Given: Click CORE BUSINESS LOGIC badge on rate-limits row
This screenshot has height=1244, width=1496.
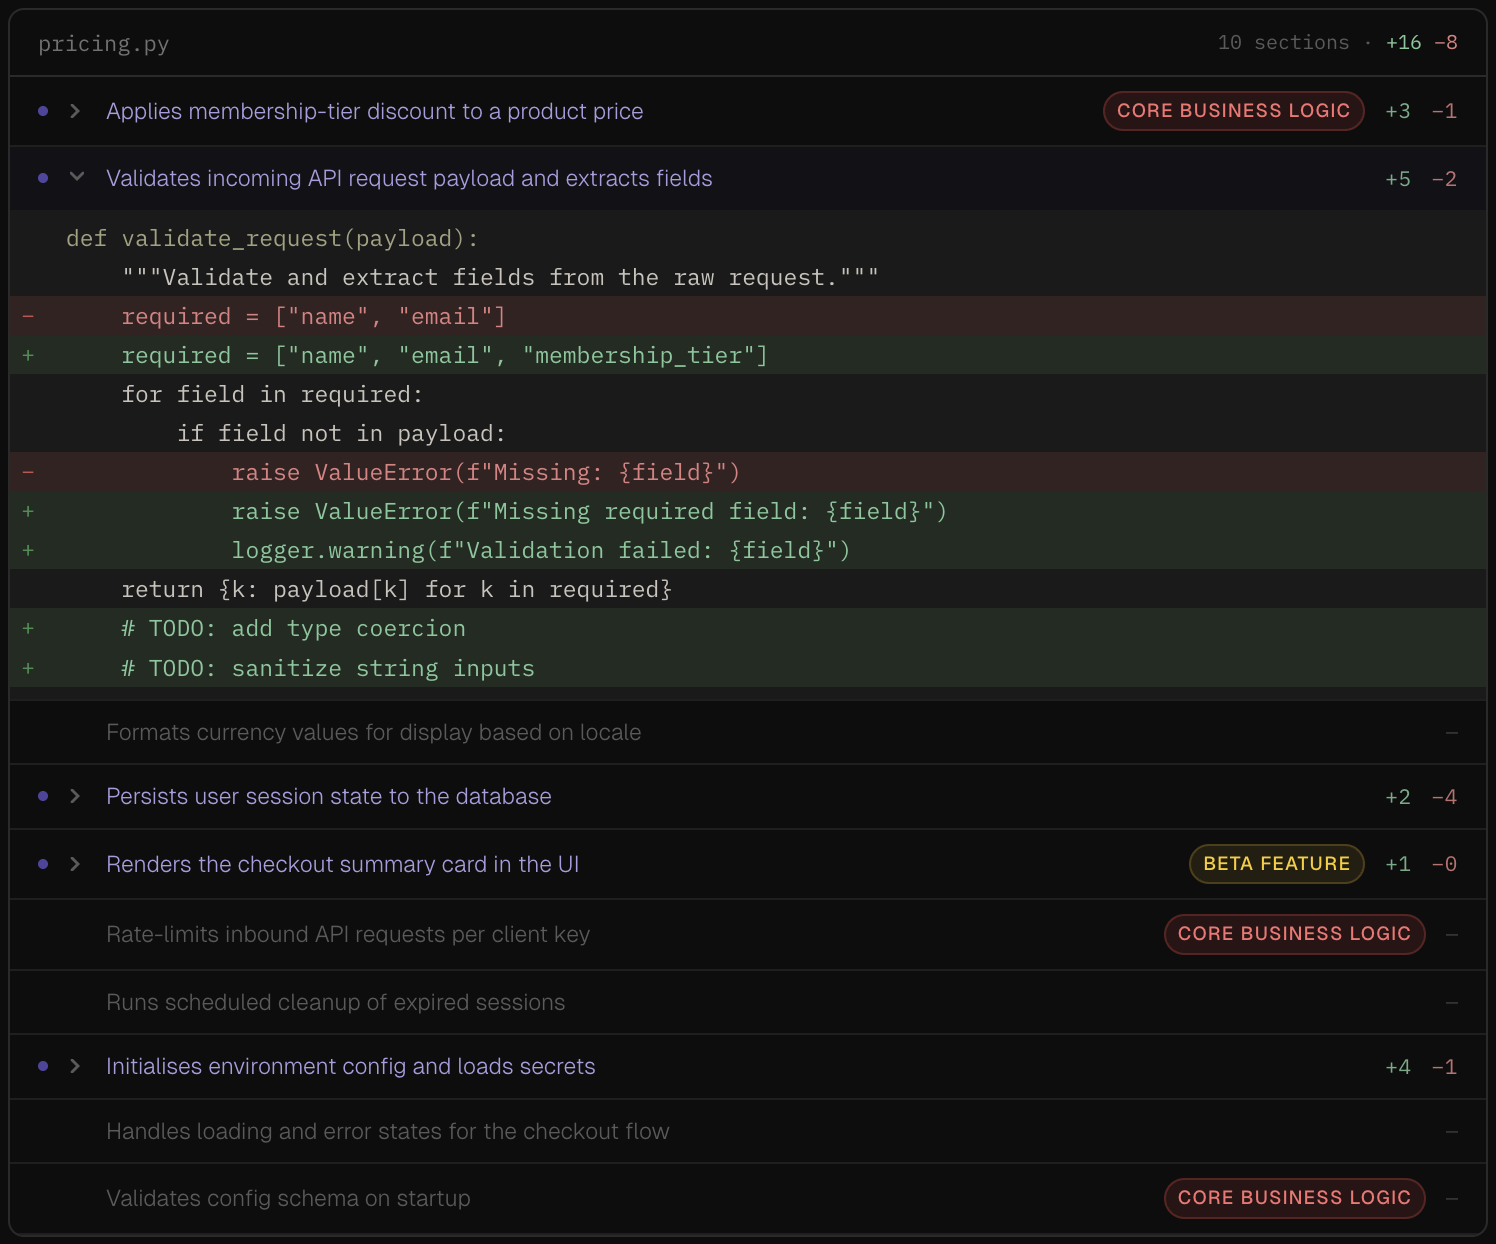Looking at the screenshot, I should (x=1294, y=934).
